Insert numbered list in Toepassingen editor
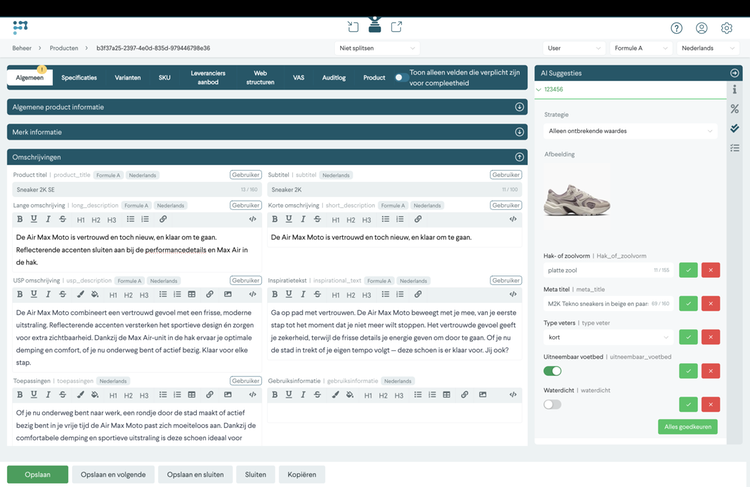Screen dimensions: 750x487 (177, 395)
